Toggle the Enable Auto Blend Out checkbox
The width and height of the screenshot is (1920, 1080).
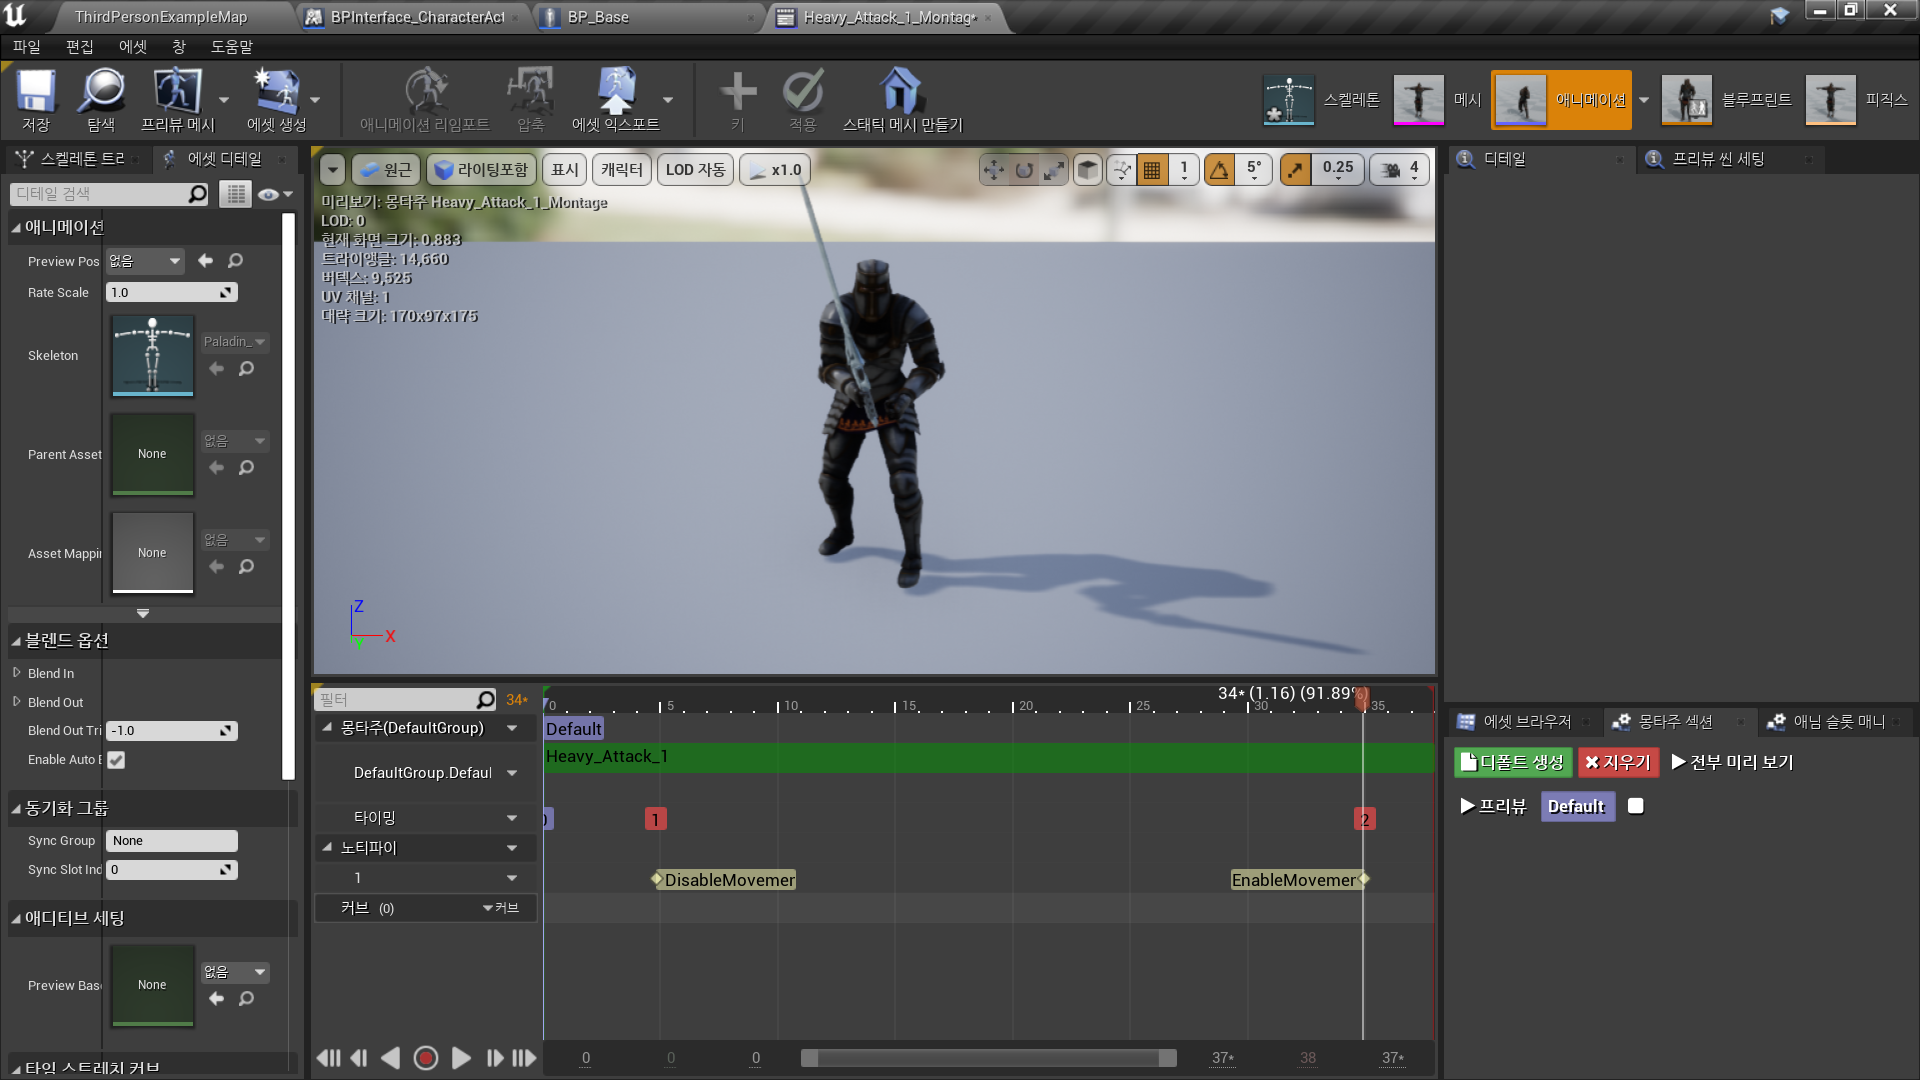point(117,760)
